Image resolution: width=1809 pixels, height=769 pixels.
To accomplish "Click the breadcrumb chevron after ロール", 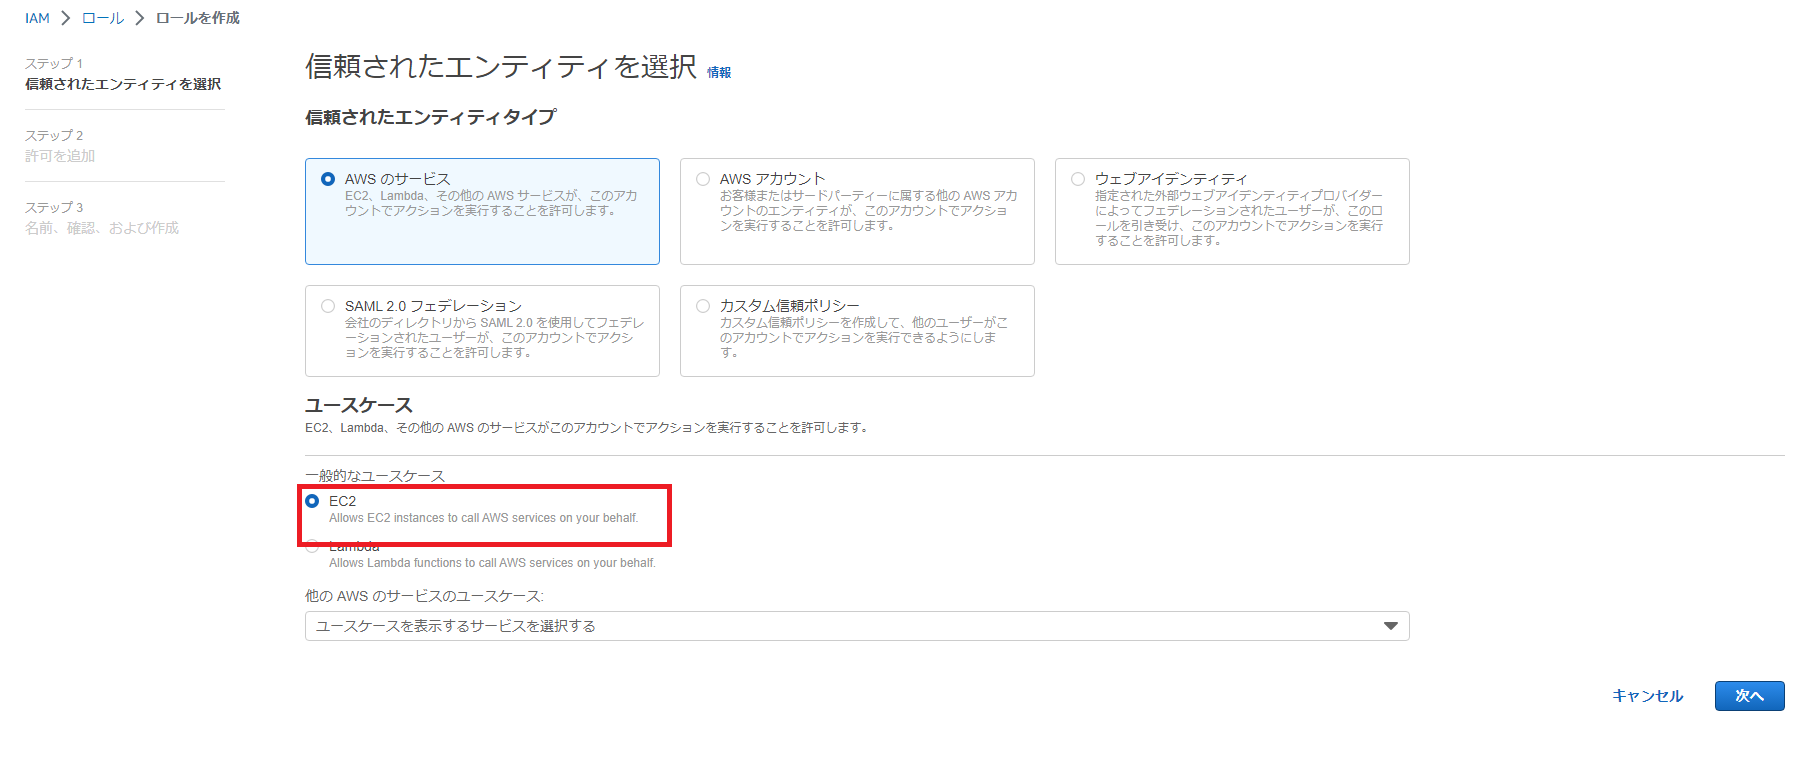I will click(x=140, y=18).
